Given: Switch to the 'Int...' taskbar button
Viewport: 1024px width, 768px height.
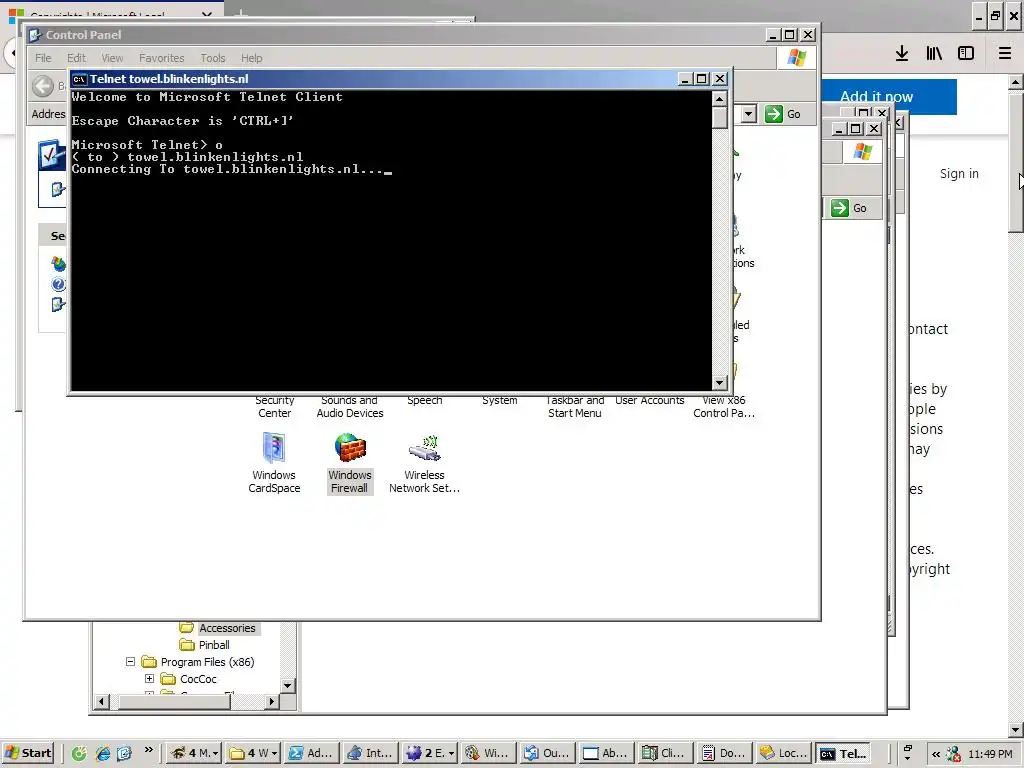Looking at the screenshot, I should point(371,753).
